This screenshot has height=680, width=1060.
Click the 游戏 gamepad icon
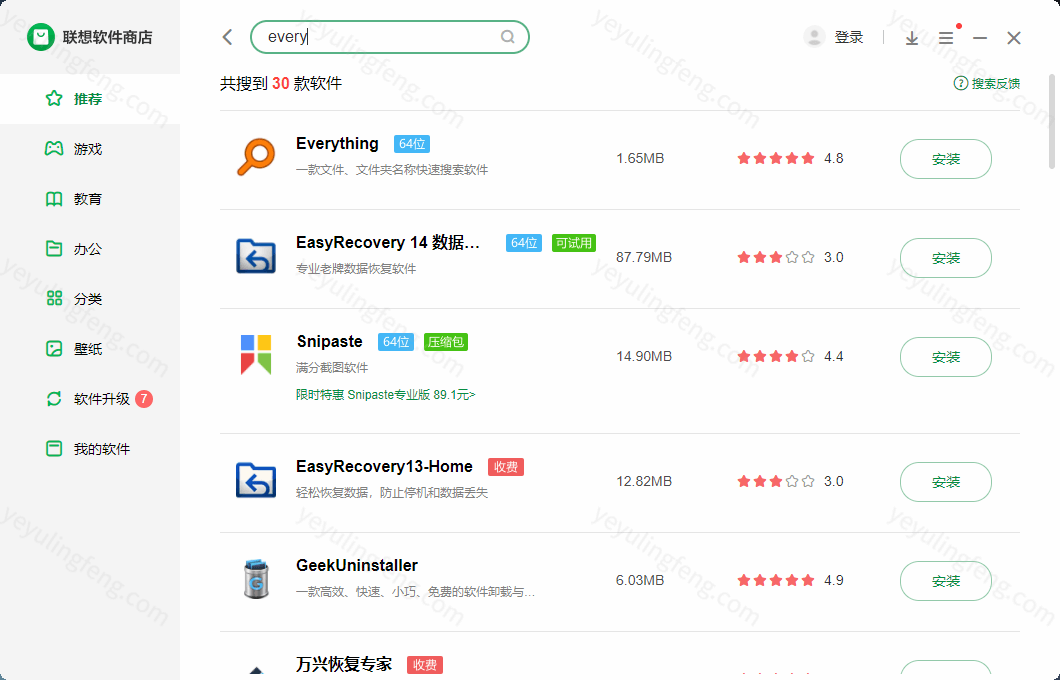pyautogui.click(x=54, y=149)
